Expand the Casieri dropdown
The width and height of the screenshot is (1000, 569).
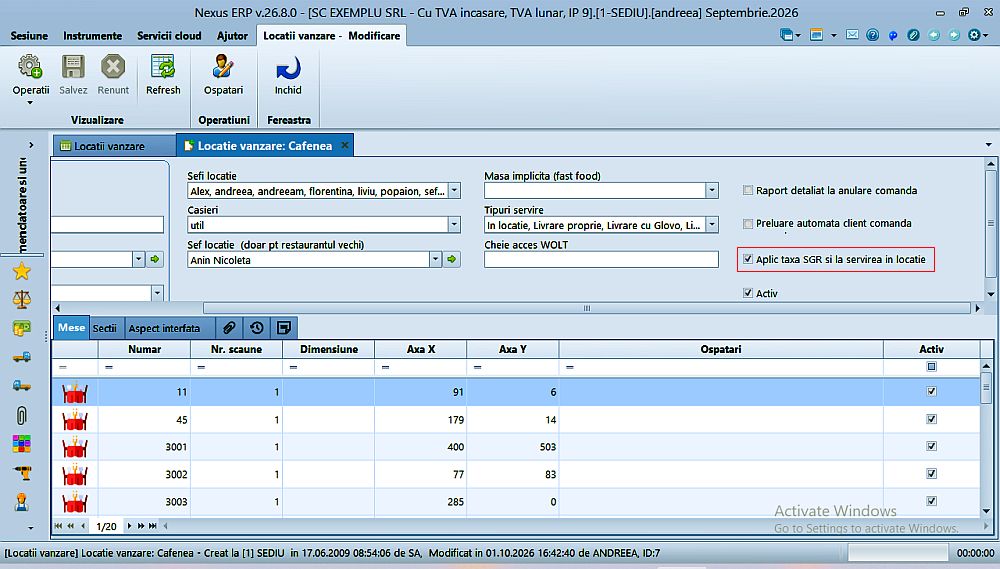[x=454, y=225]
